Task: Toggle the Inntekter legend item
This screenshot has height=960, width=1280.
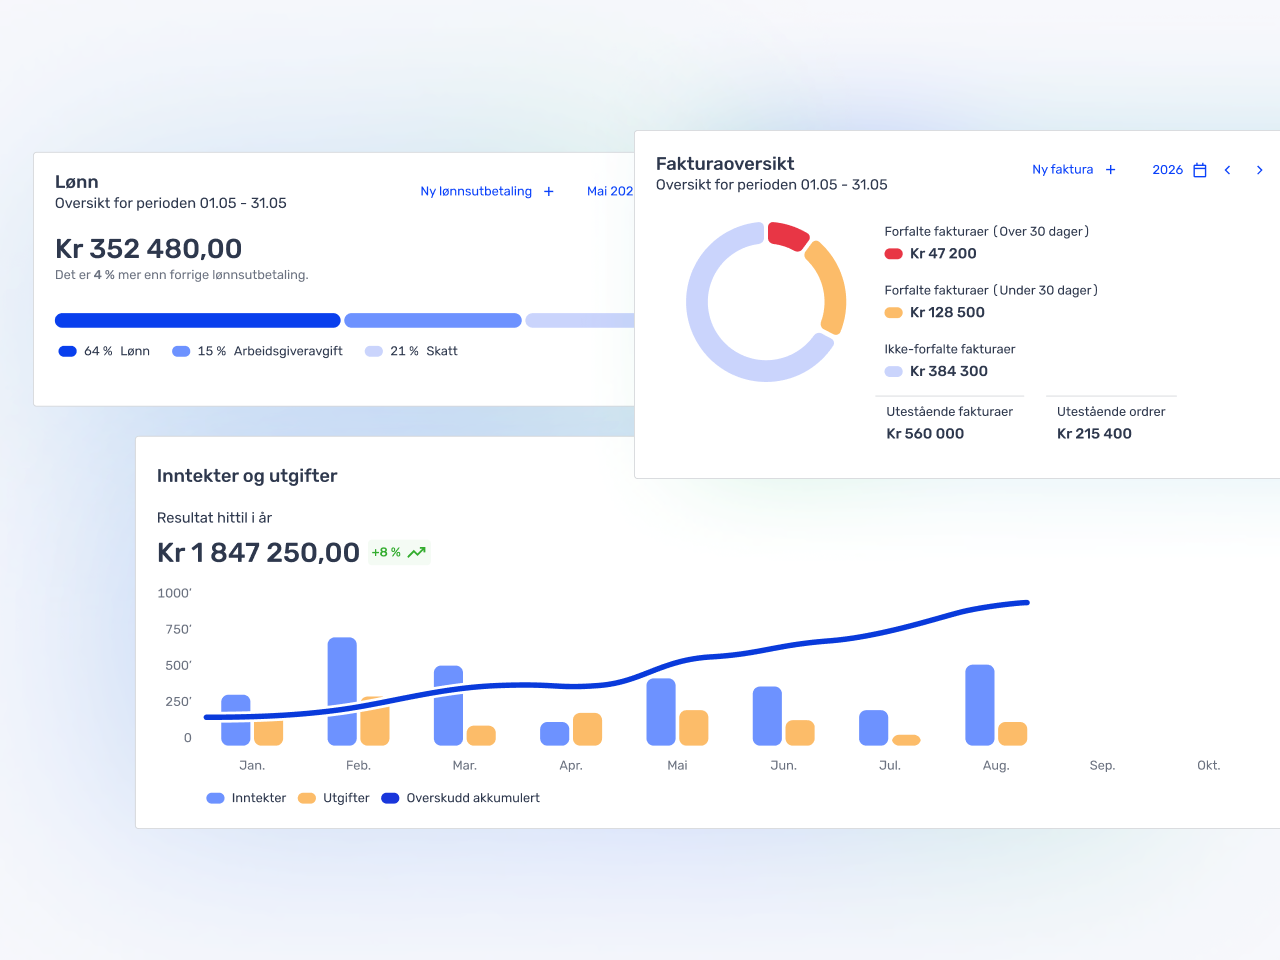Action: (x=247, y=798)
